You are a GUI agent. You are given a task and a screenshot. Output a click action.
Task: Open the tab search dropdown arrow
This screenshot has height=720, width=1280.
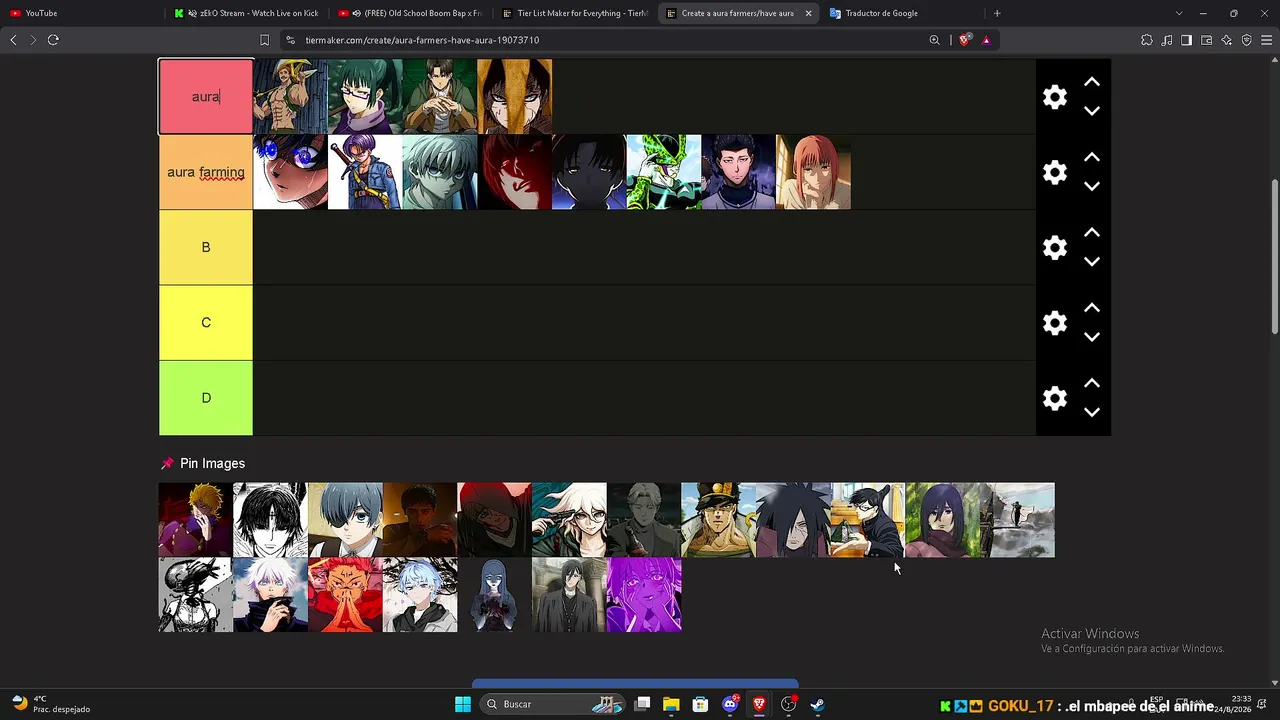point(1179,13)
